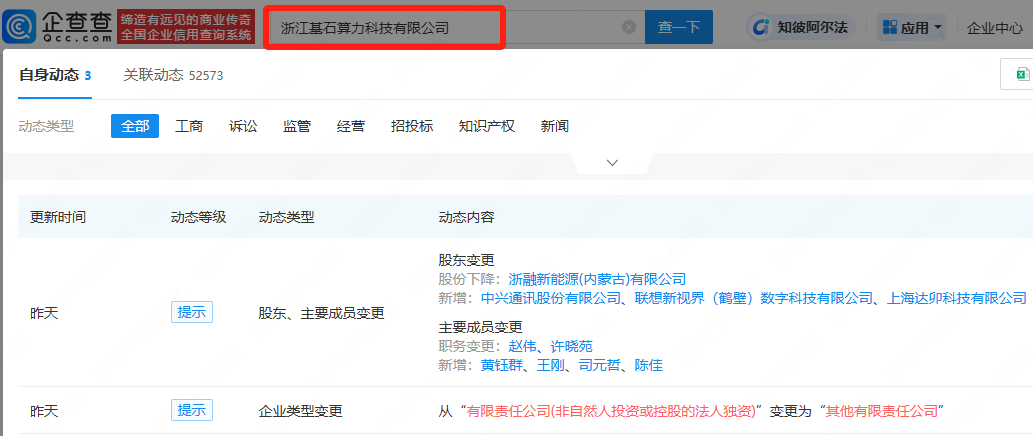Click the 动态类型 column header

tap(287, 217)
